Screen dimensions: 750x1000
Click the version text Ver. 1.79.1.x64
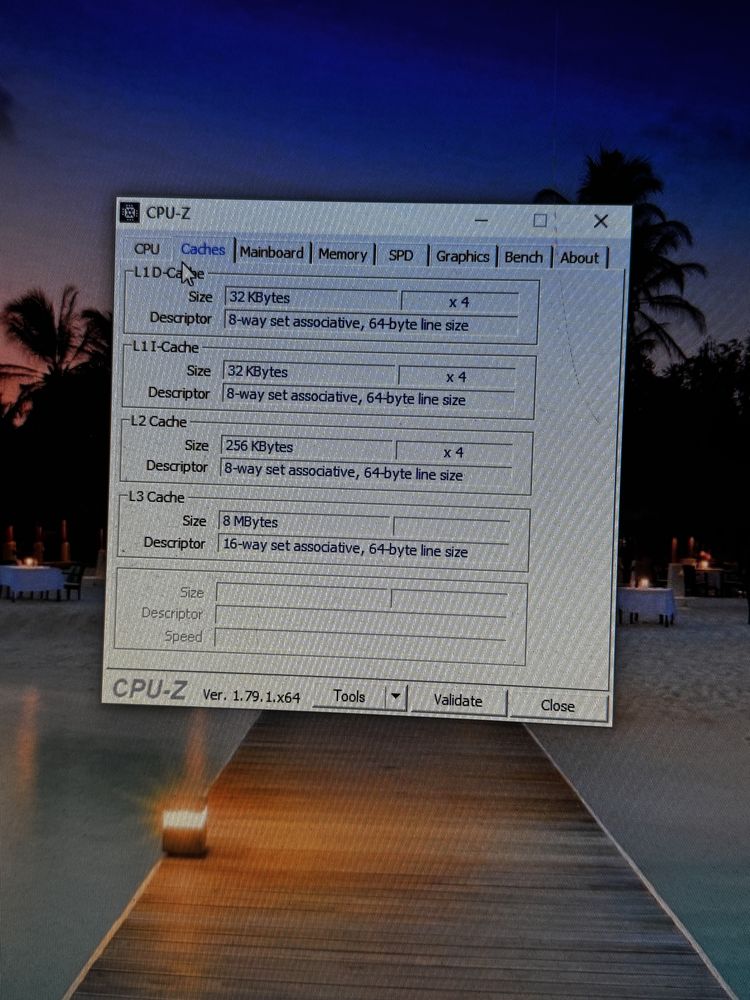click(x=251, y=696)
